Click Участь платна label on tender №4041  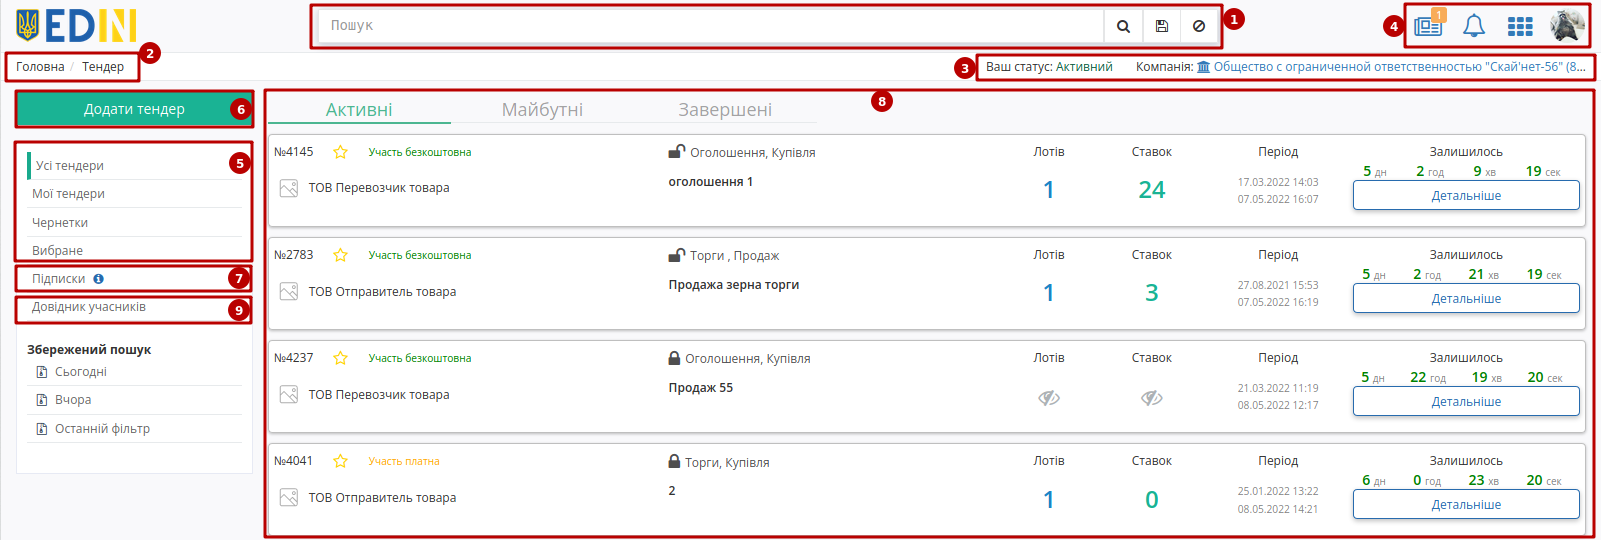(x=404, y=461)
